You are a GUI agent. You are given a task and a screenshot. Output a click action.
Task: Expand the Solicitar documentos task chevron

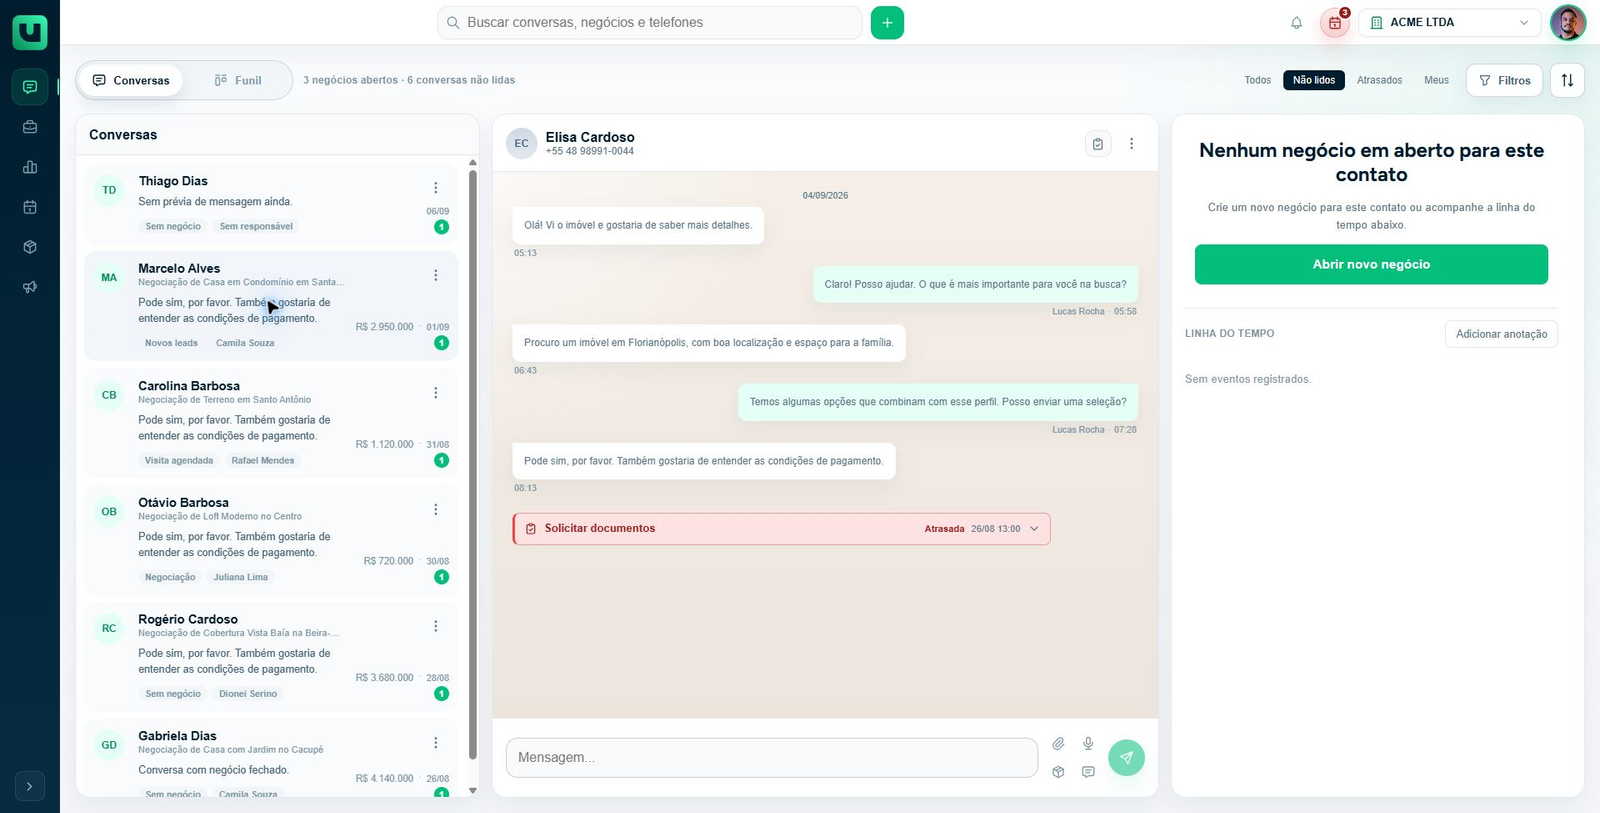tap(1034, 529)
